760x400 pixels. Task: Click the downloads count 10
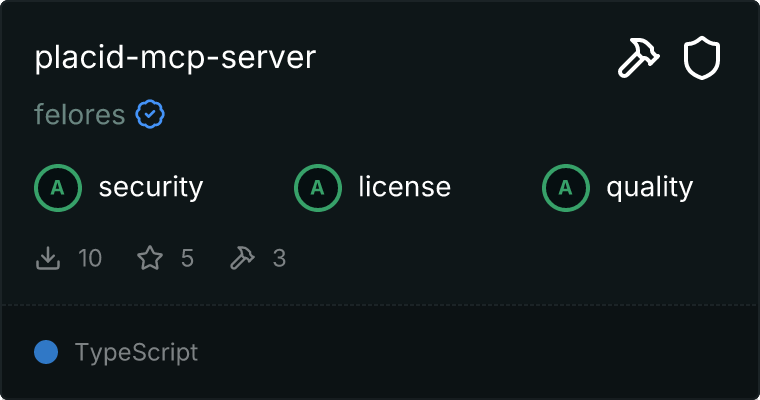click(x=90, y=258)
